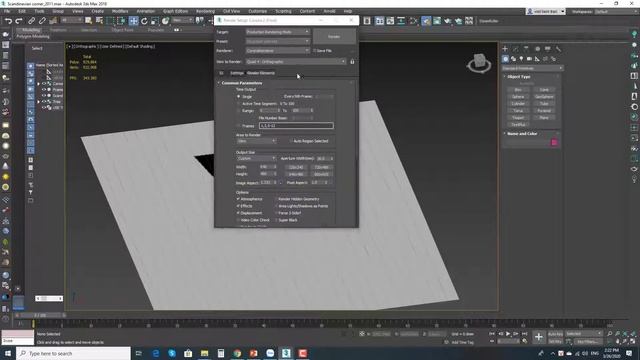The width and height of the screenshot is (640, 360).
Task: Click the Play Animation button
Action: 508,334
